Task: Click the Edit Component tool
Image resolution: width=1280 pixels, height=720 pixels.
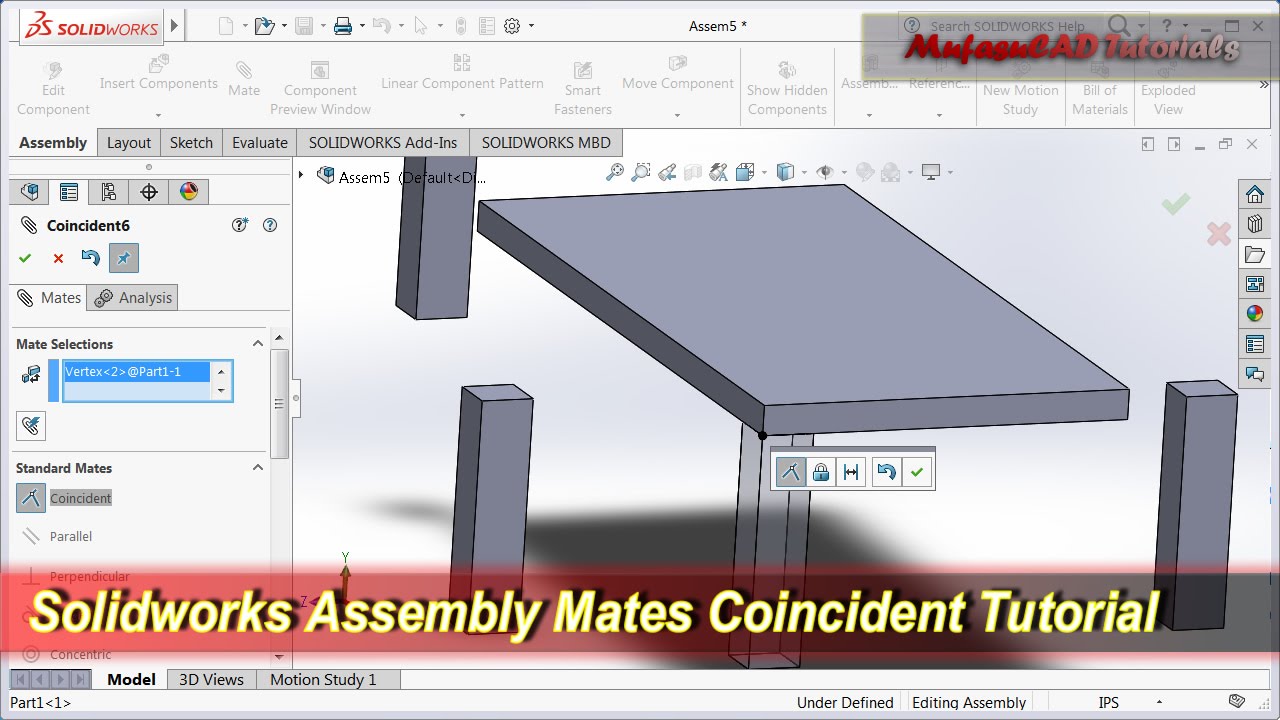Action: [53, 88]
